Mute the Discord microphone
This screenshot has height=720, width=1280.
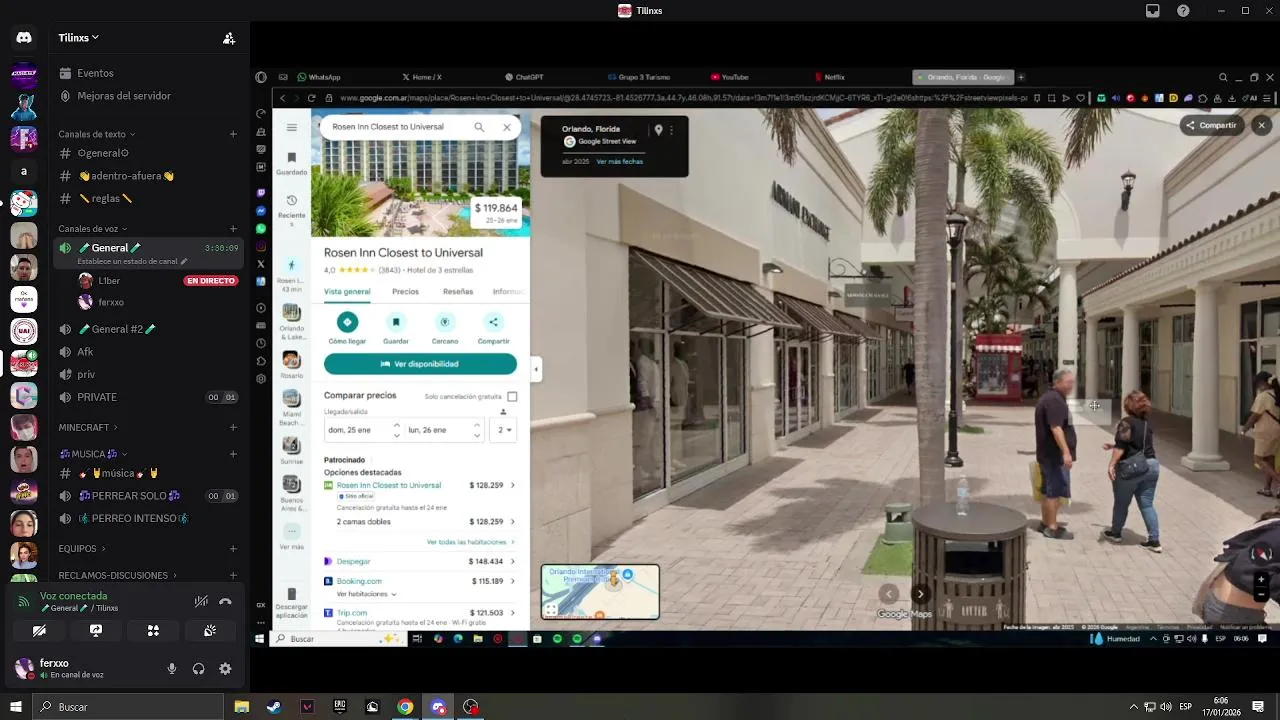pos(172,669)
